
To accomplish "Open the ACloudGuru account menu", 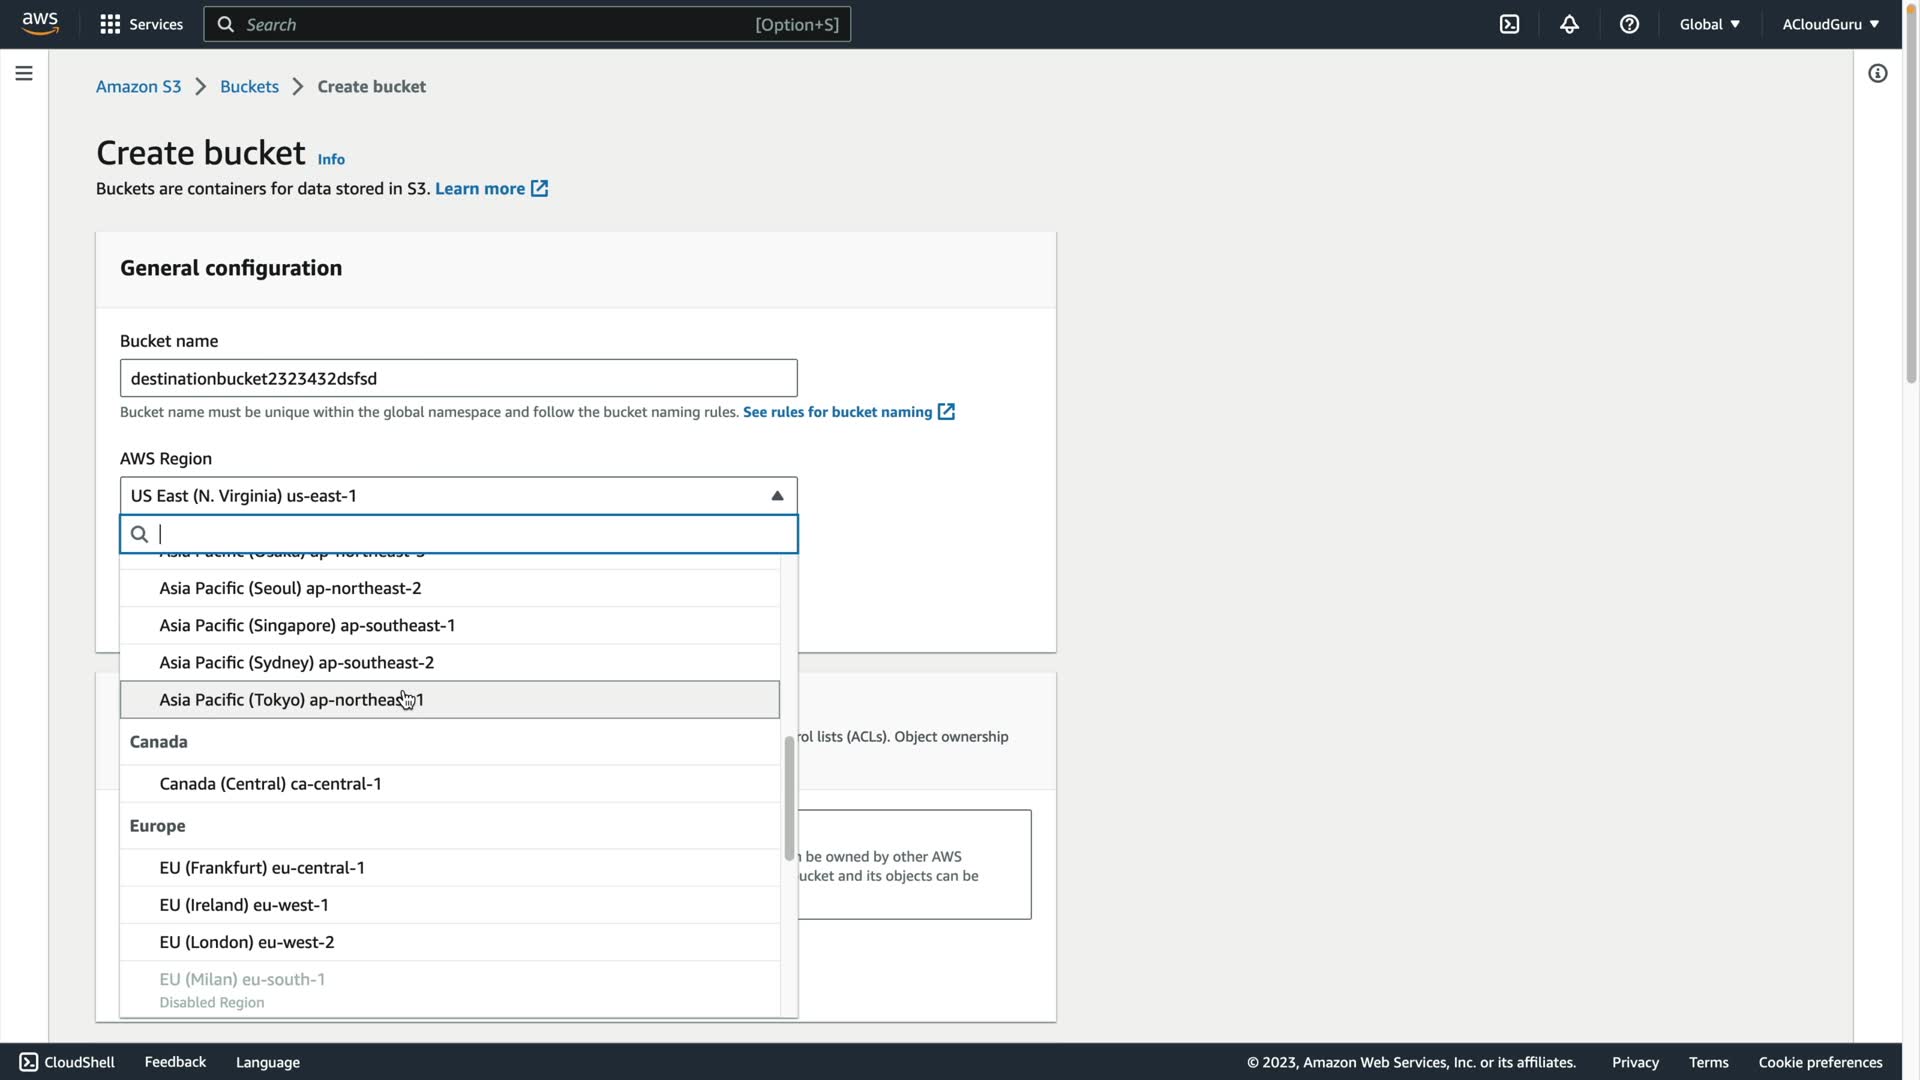I will [1830, 24].
